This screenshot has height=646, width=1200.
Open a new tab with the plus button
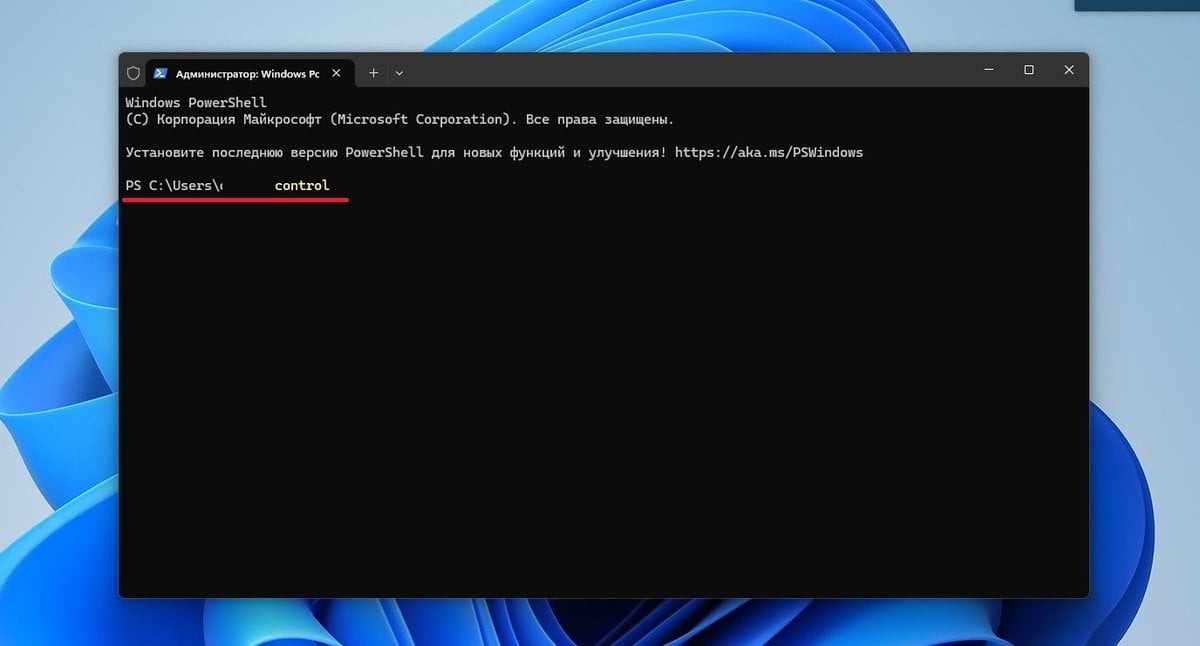(373, 73)
